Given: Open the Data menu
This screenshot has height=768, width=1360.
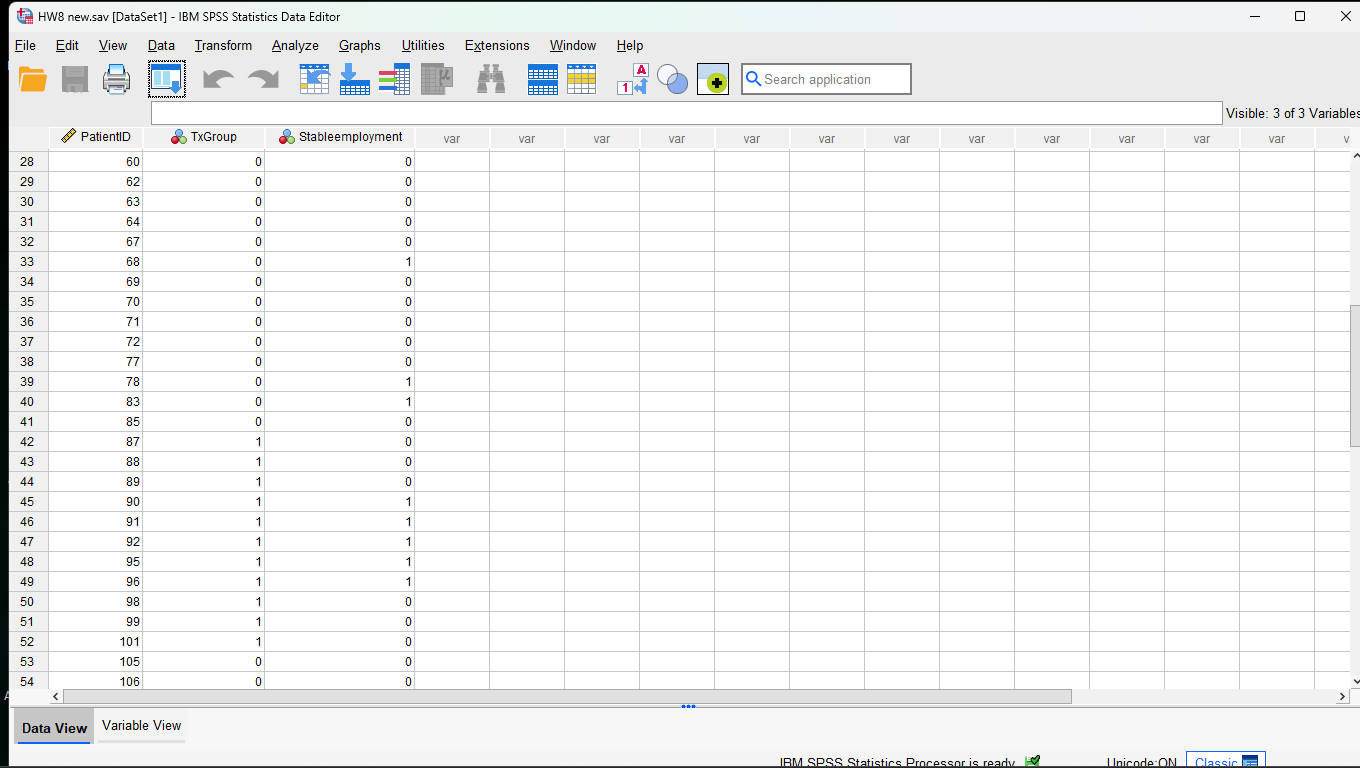Looking at the screenshot, I should 161,46.
